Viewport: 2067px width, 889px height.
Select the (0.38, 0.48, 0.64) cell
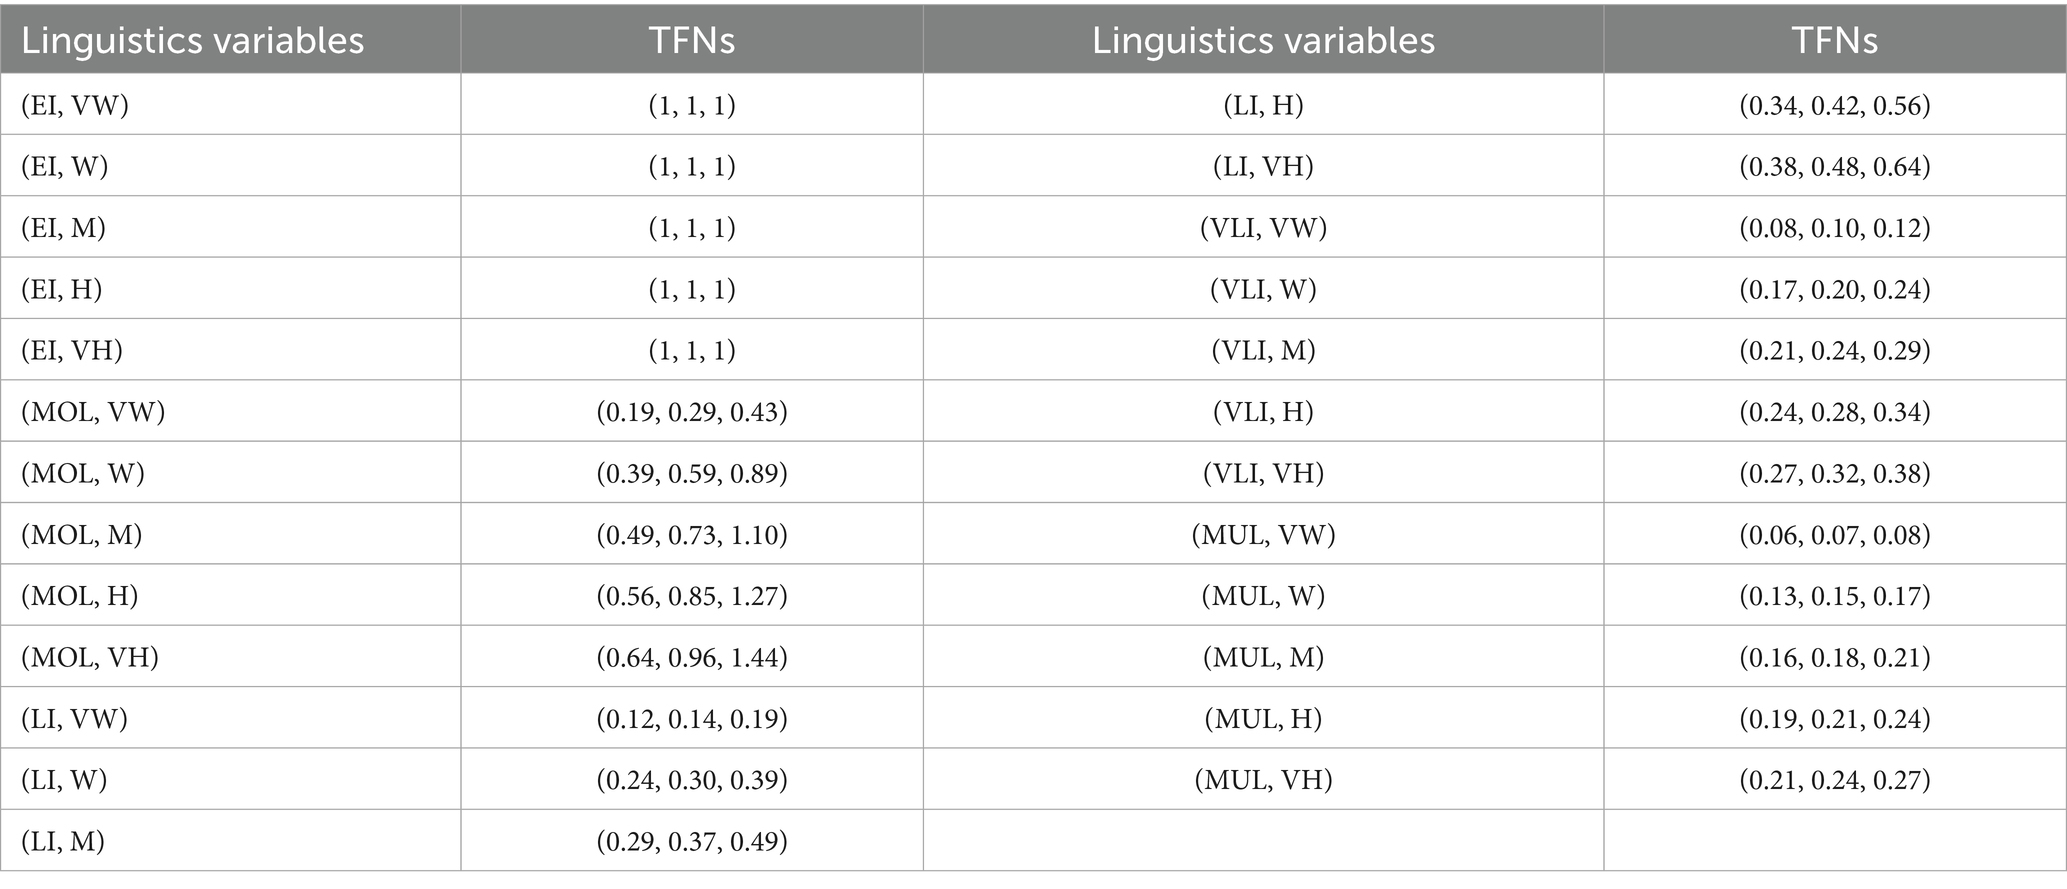pyautogui.click(x=1834, y=166)
